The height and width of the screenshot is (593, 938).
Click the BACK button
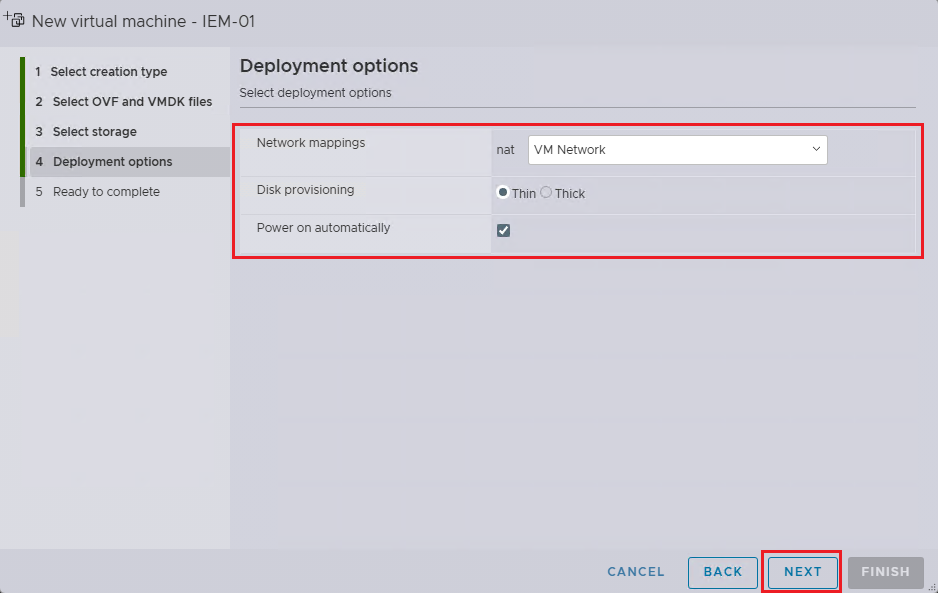click(723, 572)
